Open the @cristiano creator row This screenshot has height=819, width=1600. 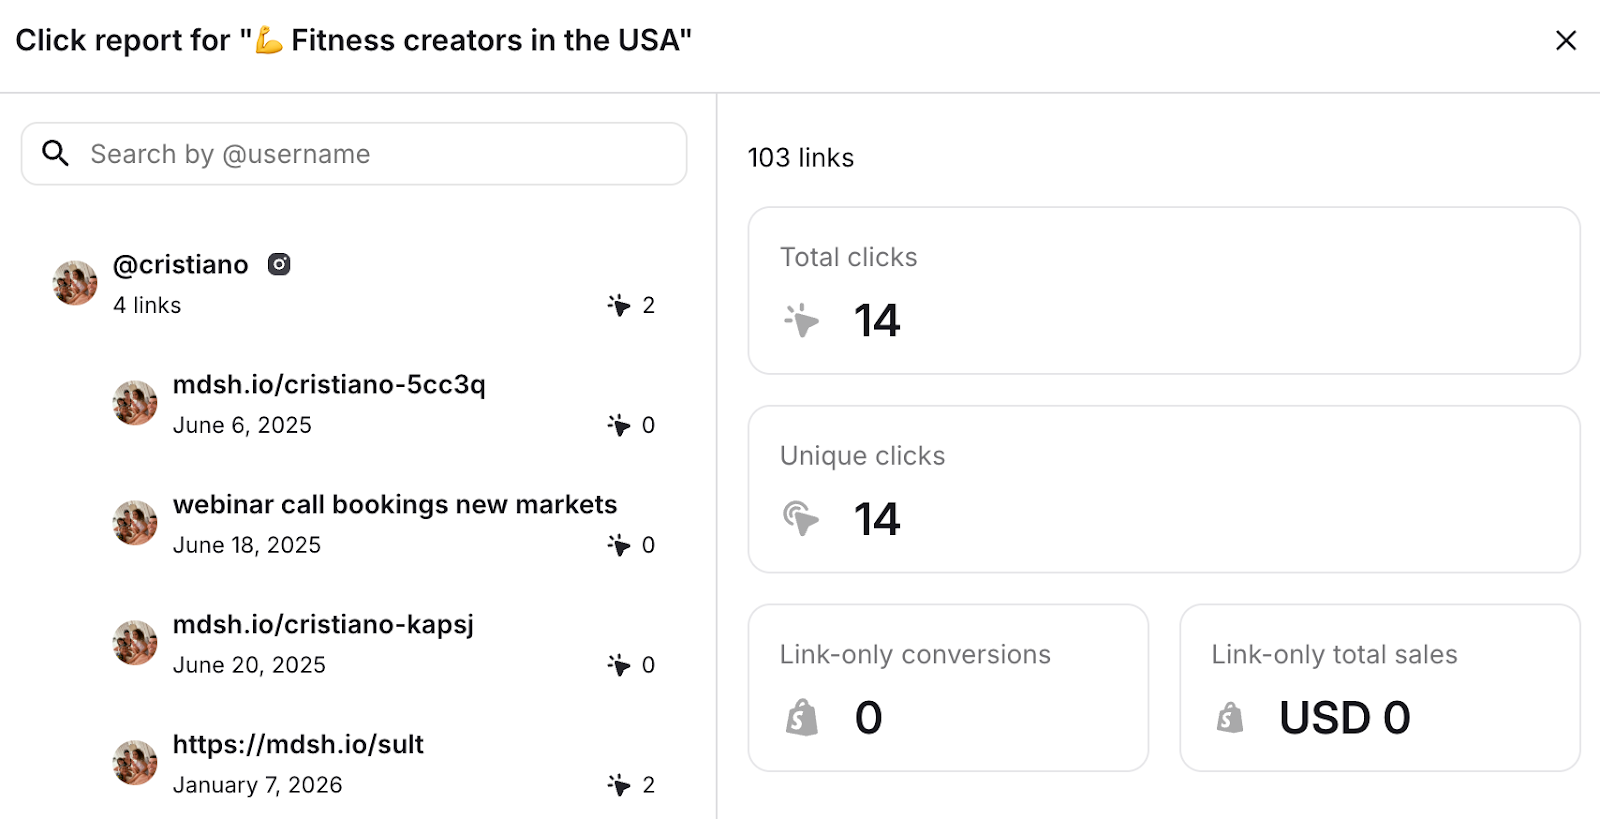(181, 265)
